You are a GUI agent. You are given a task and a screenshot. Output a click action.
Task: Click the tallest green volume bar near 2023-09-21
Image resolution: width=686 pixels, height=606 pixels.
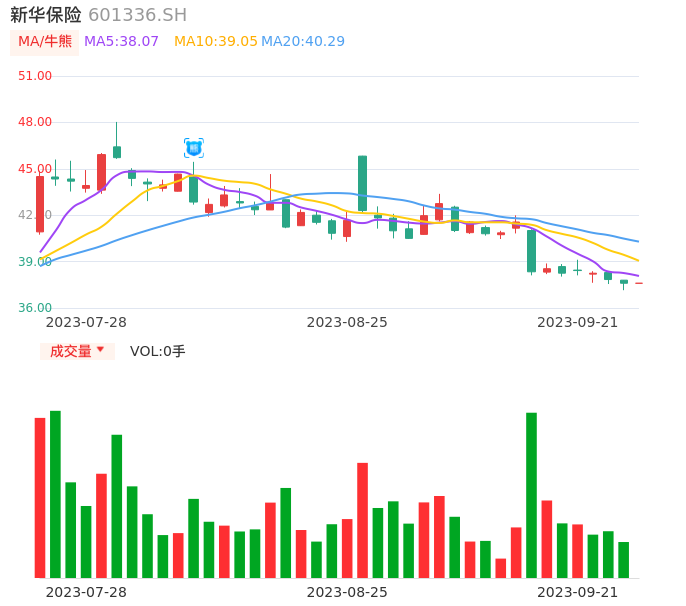pos(531,495)
